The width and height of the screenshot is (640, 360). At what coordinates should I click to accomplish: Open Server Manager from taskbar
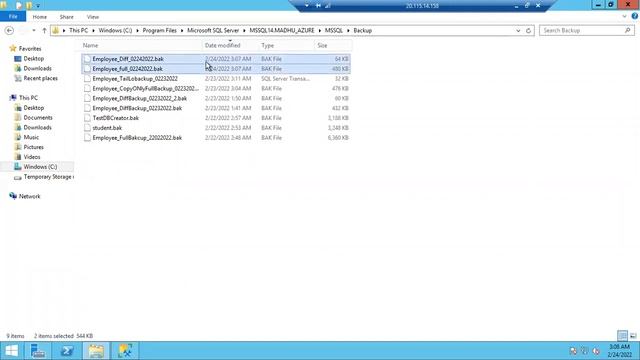click(38, 351)
